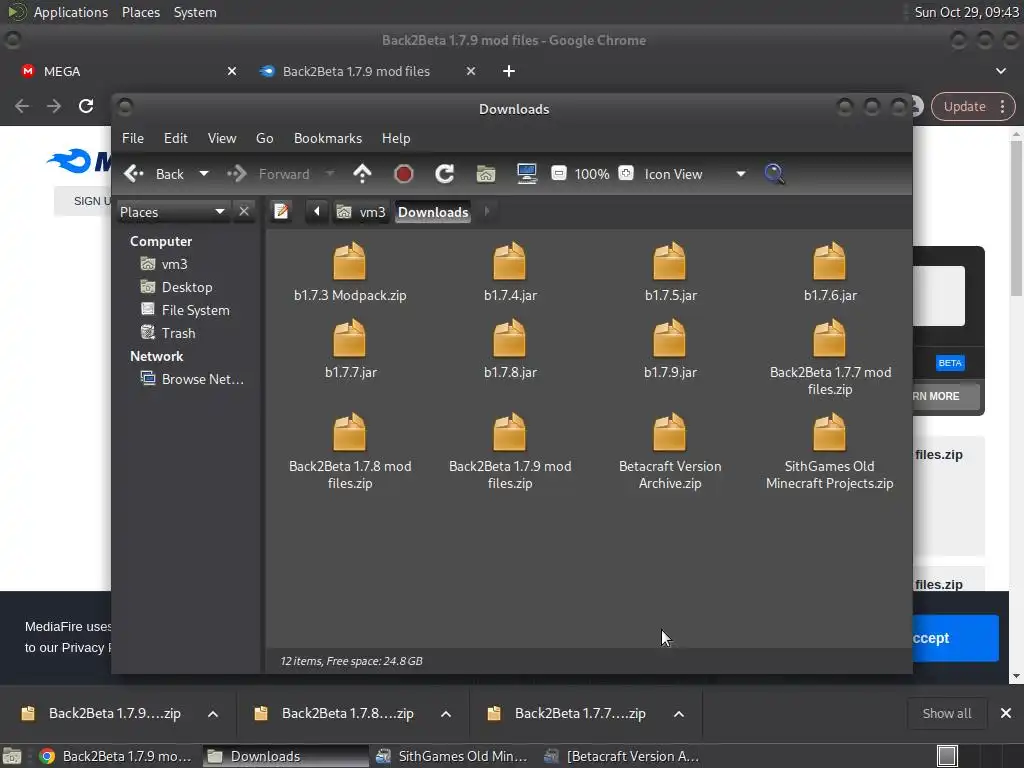Select the Trash item in sidebar
The height and width of the screenshot is (768, 1024).
click(178, 333)
